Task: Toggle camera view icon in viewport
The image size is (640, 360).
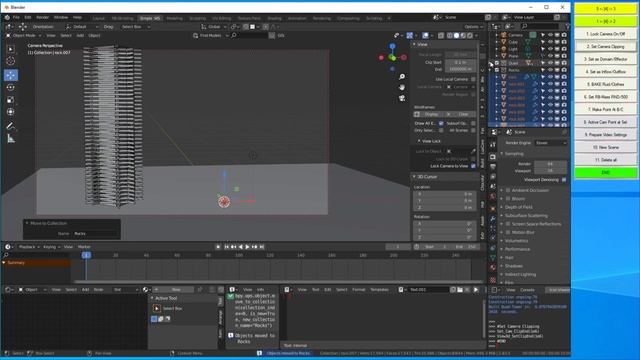Action: 402,98
